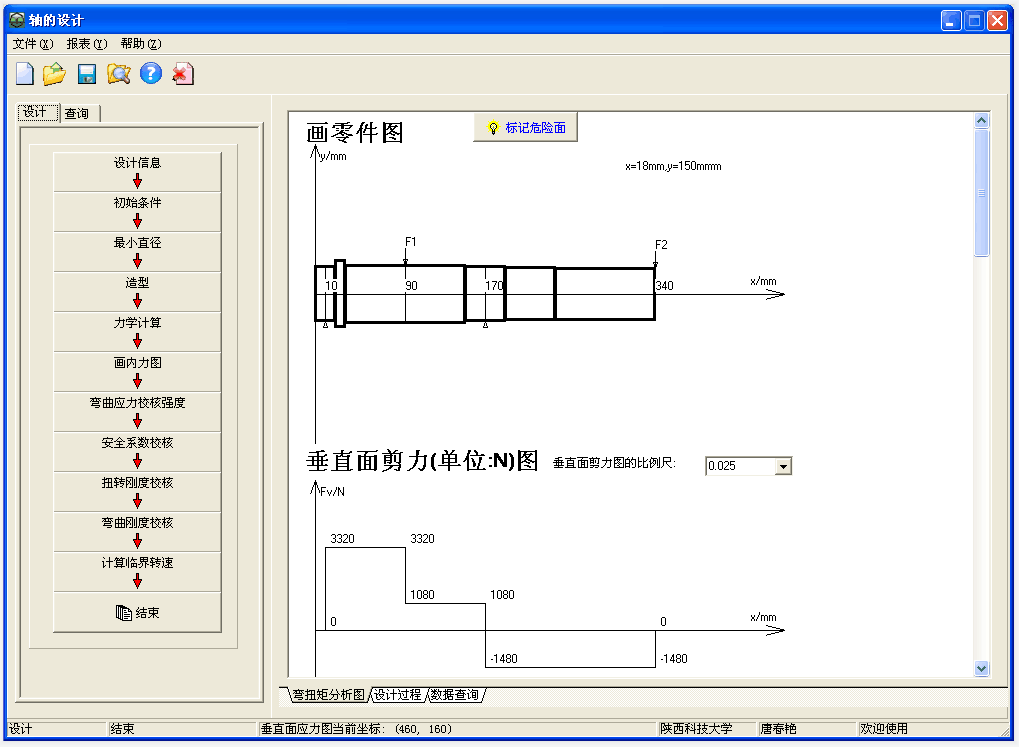Screen dimensions: 1019x747
Task: Switch to the 设计过程 bottom tab
Action: (x=397, y=694)
